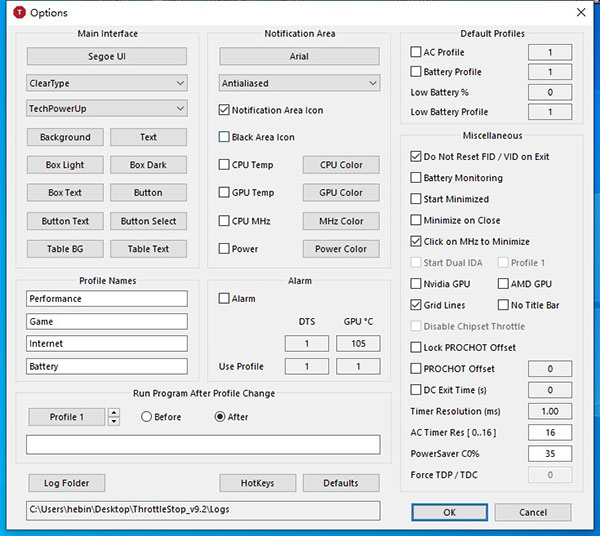Select the Before radio button

point(146,417)
